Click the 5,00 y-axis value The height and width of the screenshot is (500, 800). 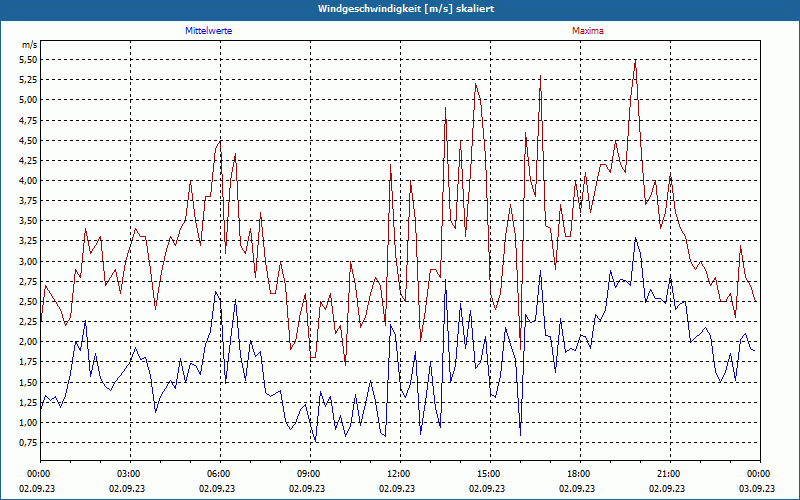pos(30,100)
